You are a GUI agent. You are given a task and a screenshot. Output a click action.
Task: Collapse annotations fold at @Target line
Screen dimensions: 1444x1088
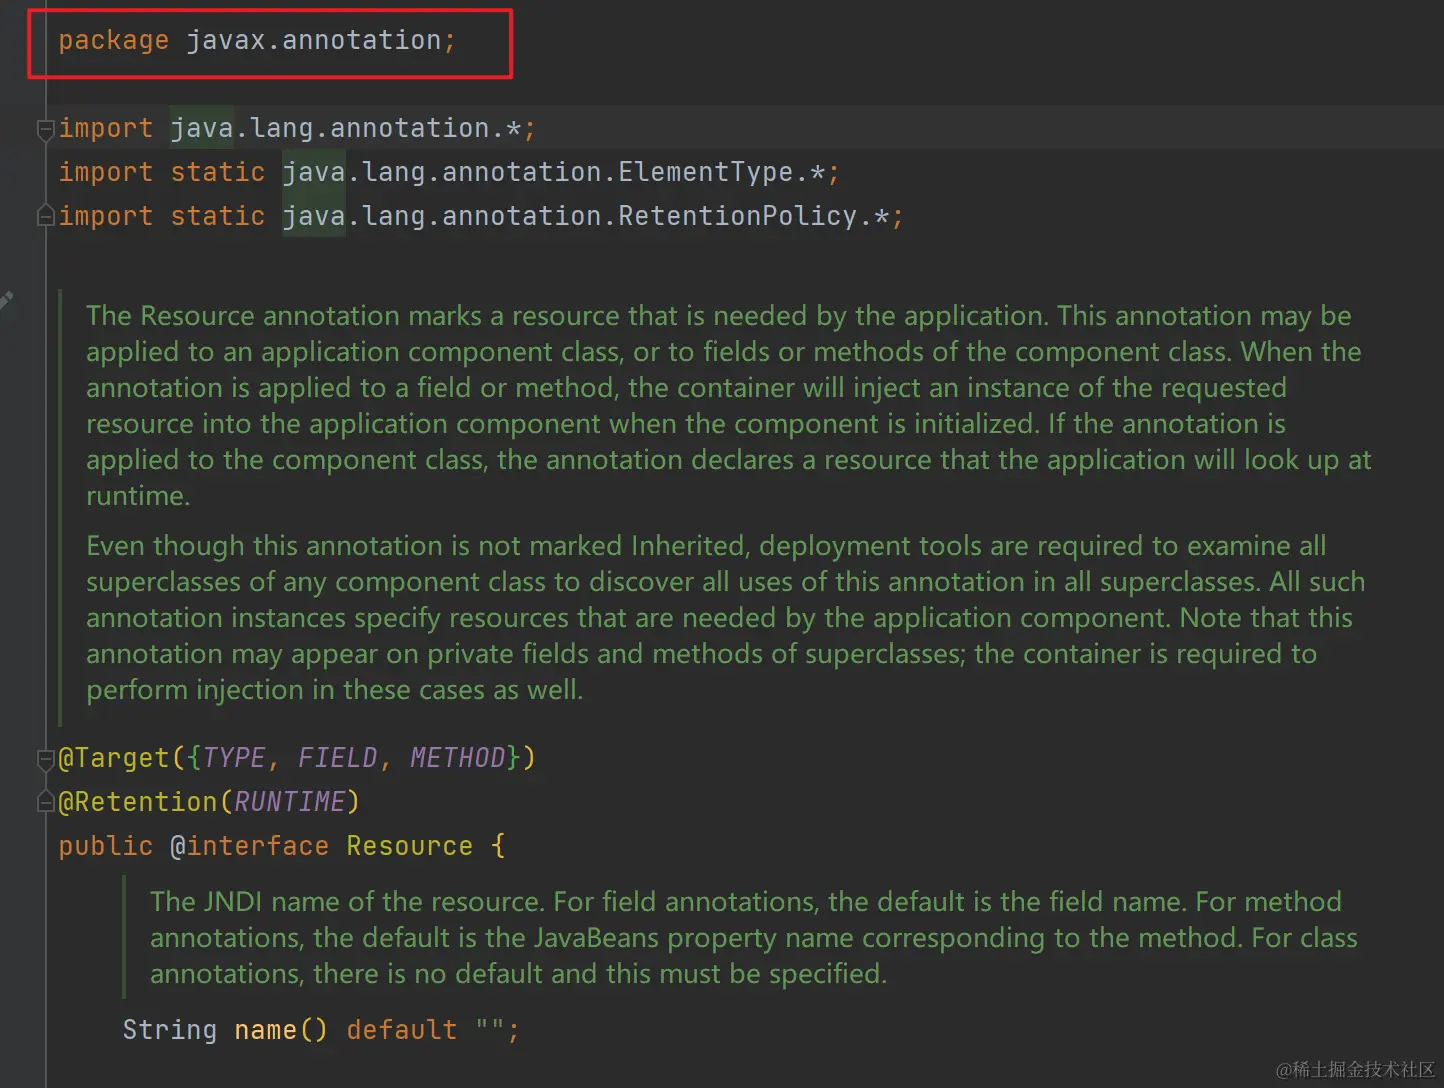pyautogui.click(x=45, y=759)
